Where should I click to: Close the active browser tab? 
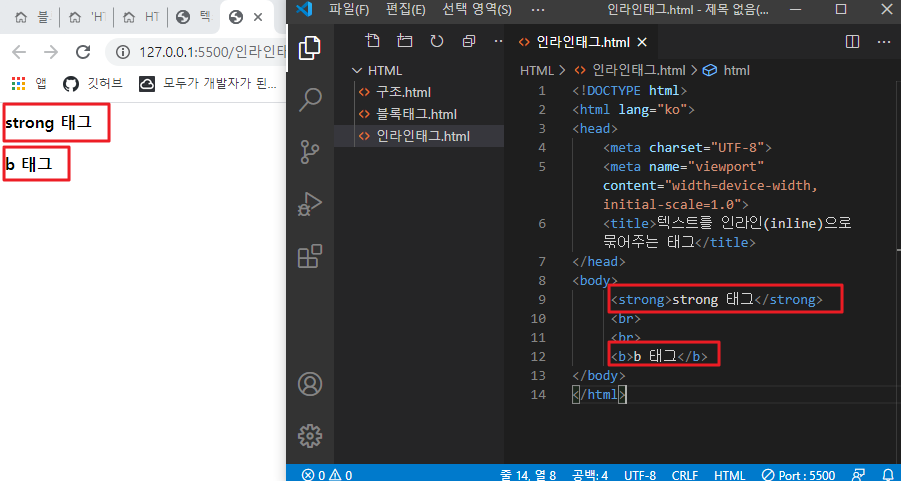point(258,17)
